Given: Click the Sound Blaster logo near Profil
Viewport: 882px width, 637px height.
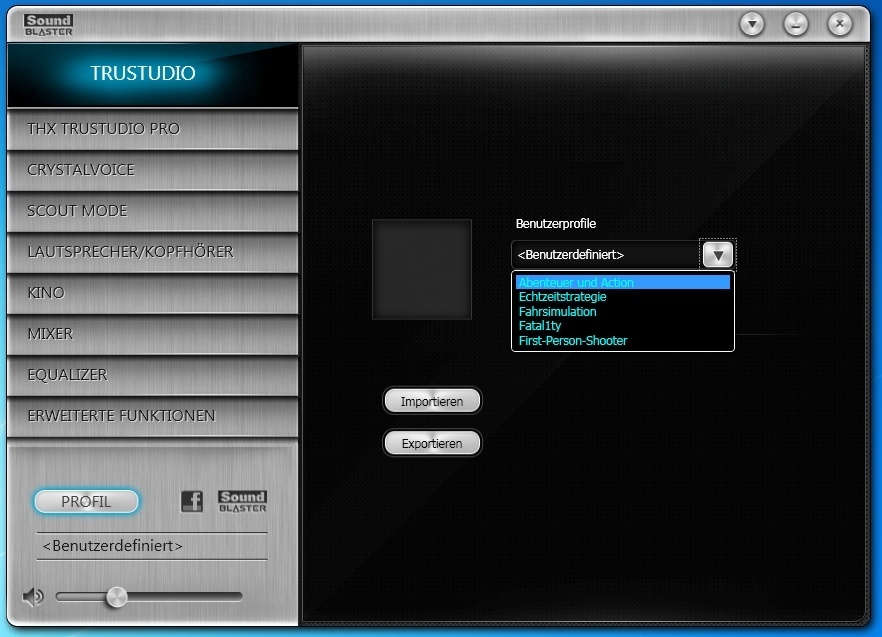Looking at the screenshot, I should click(x=242, y=501).
